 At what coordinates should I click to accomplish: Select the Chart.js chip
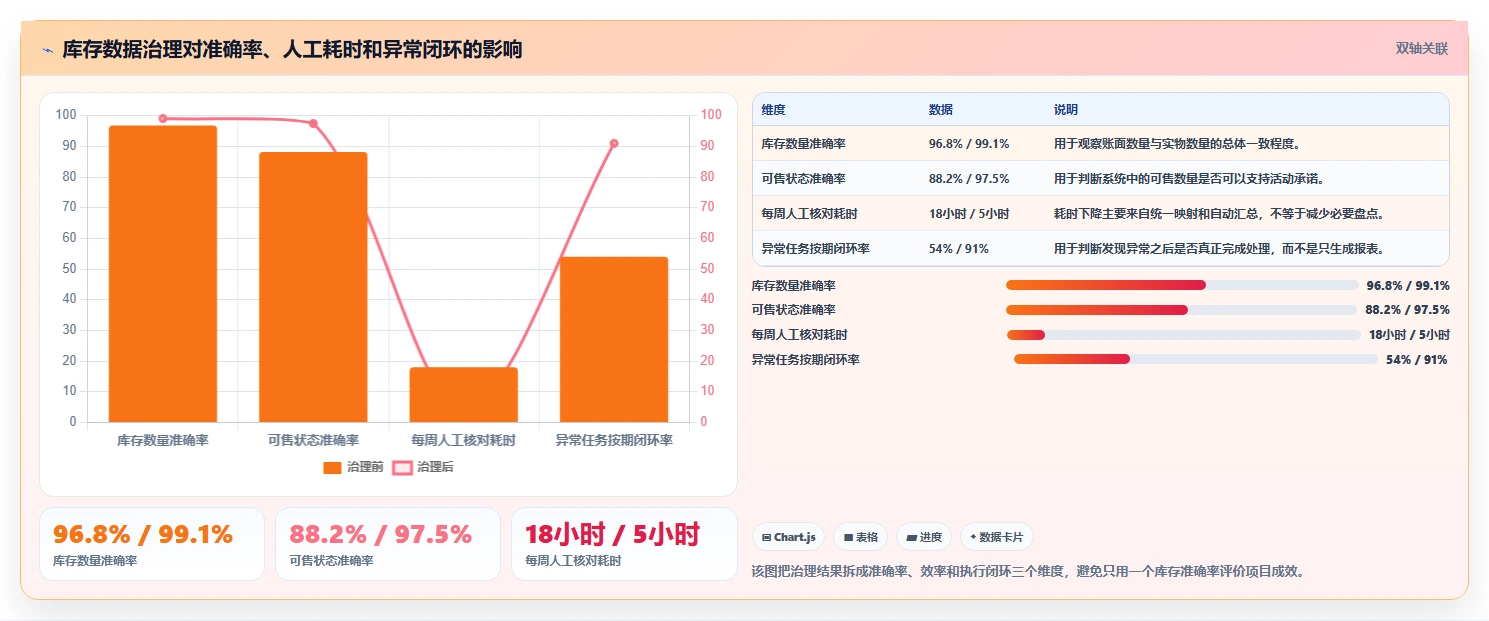[789, 537]
